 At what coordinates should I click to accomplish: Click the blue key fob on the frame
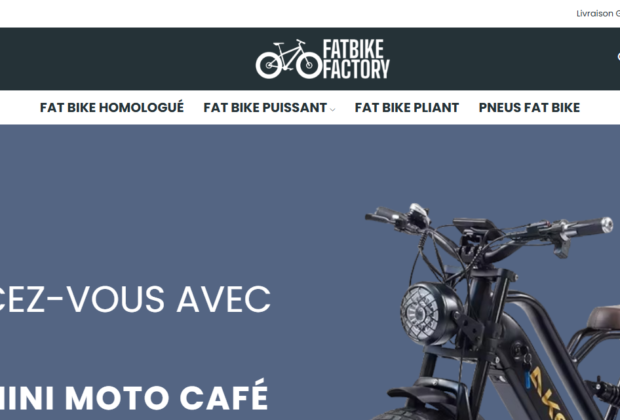tap(527, 380)
